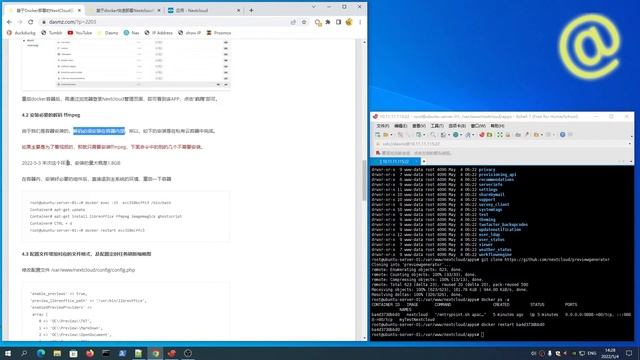Toggle Chrome's side panel icon
Image resolution: width=640 pixels, height=360 pixels.
point(338,22)
